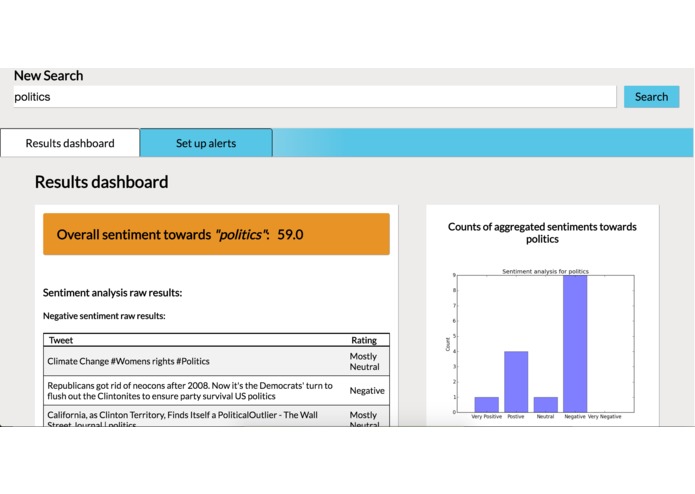
Task: Click the Very Positive bar in chart
Action: point(487,405)
